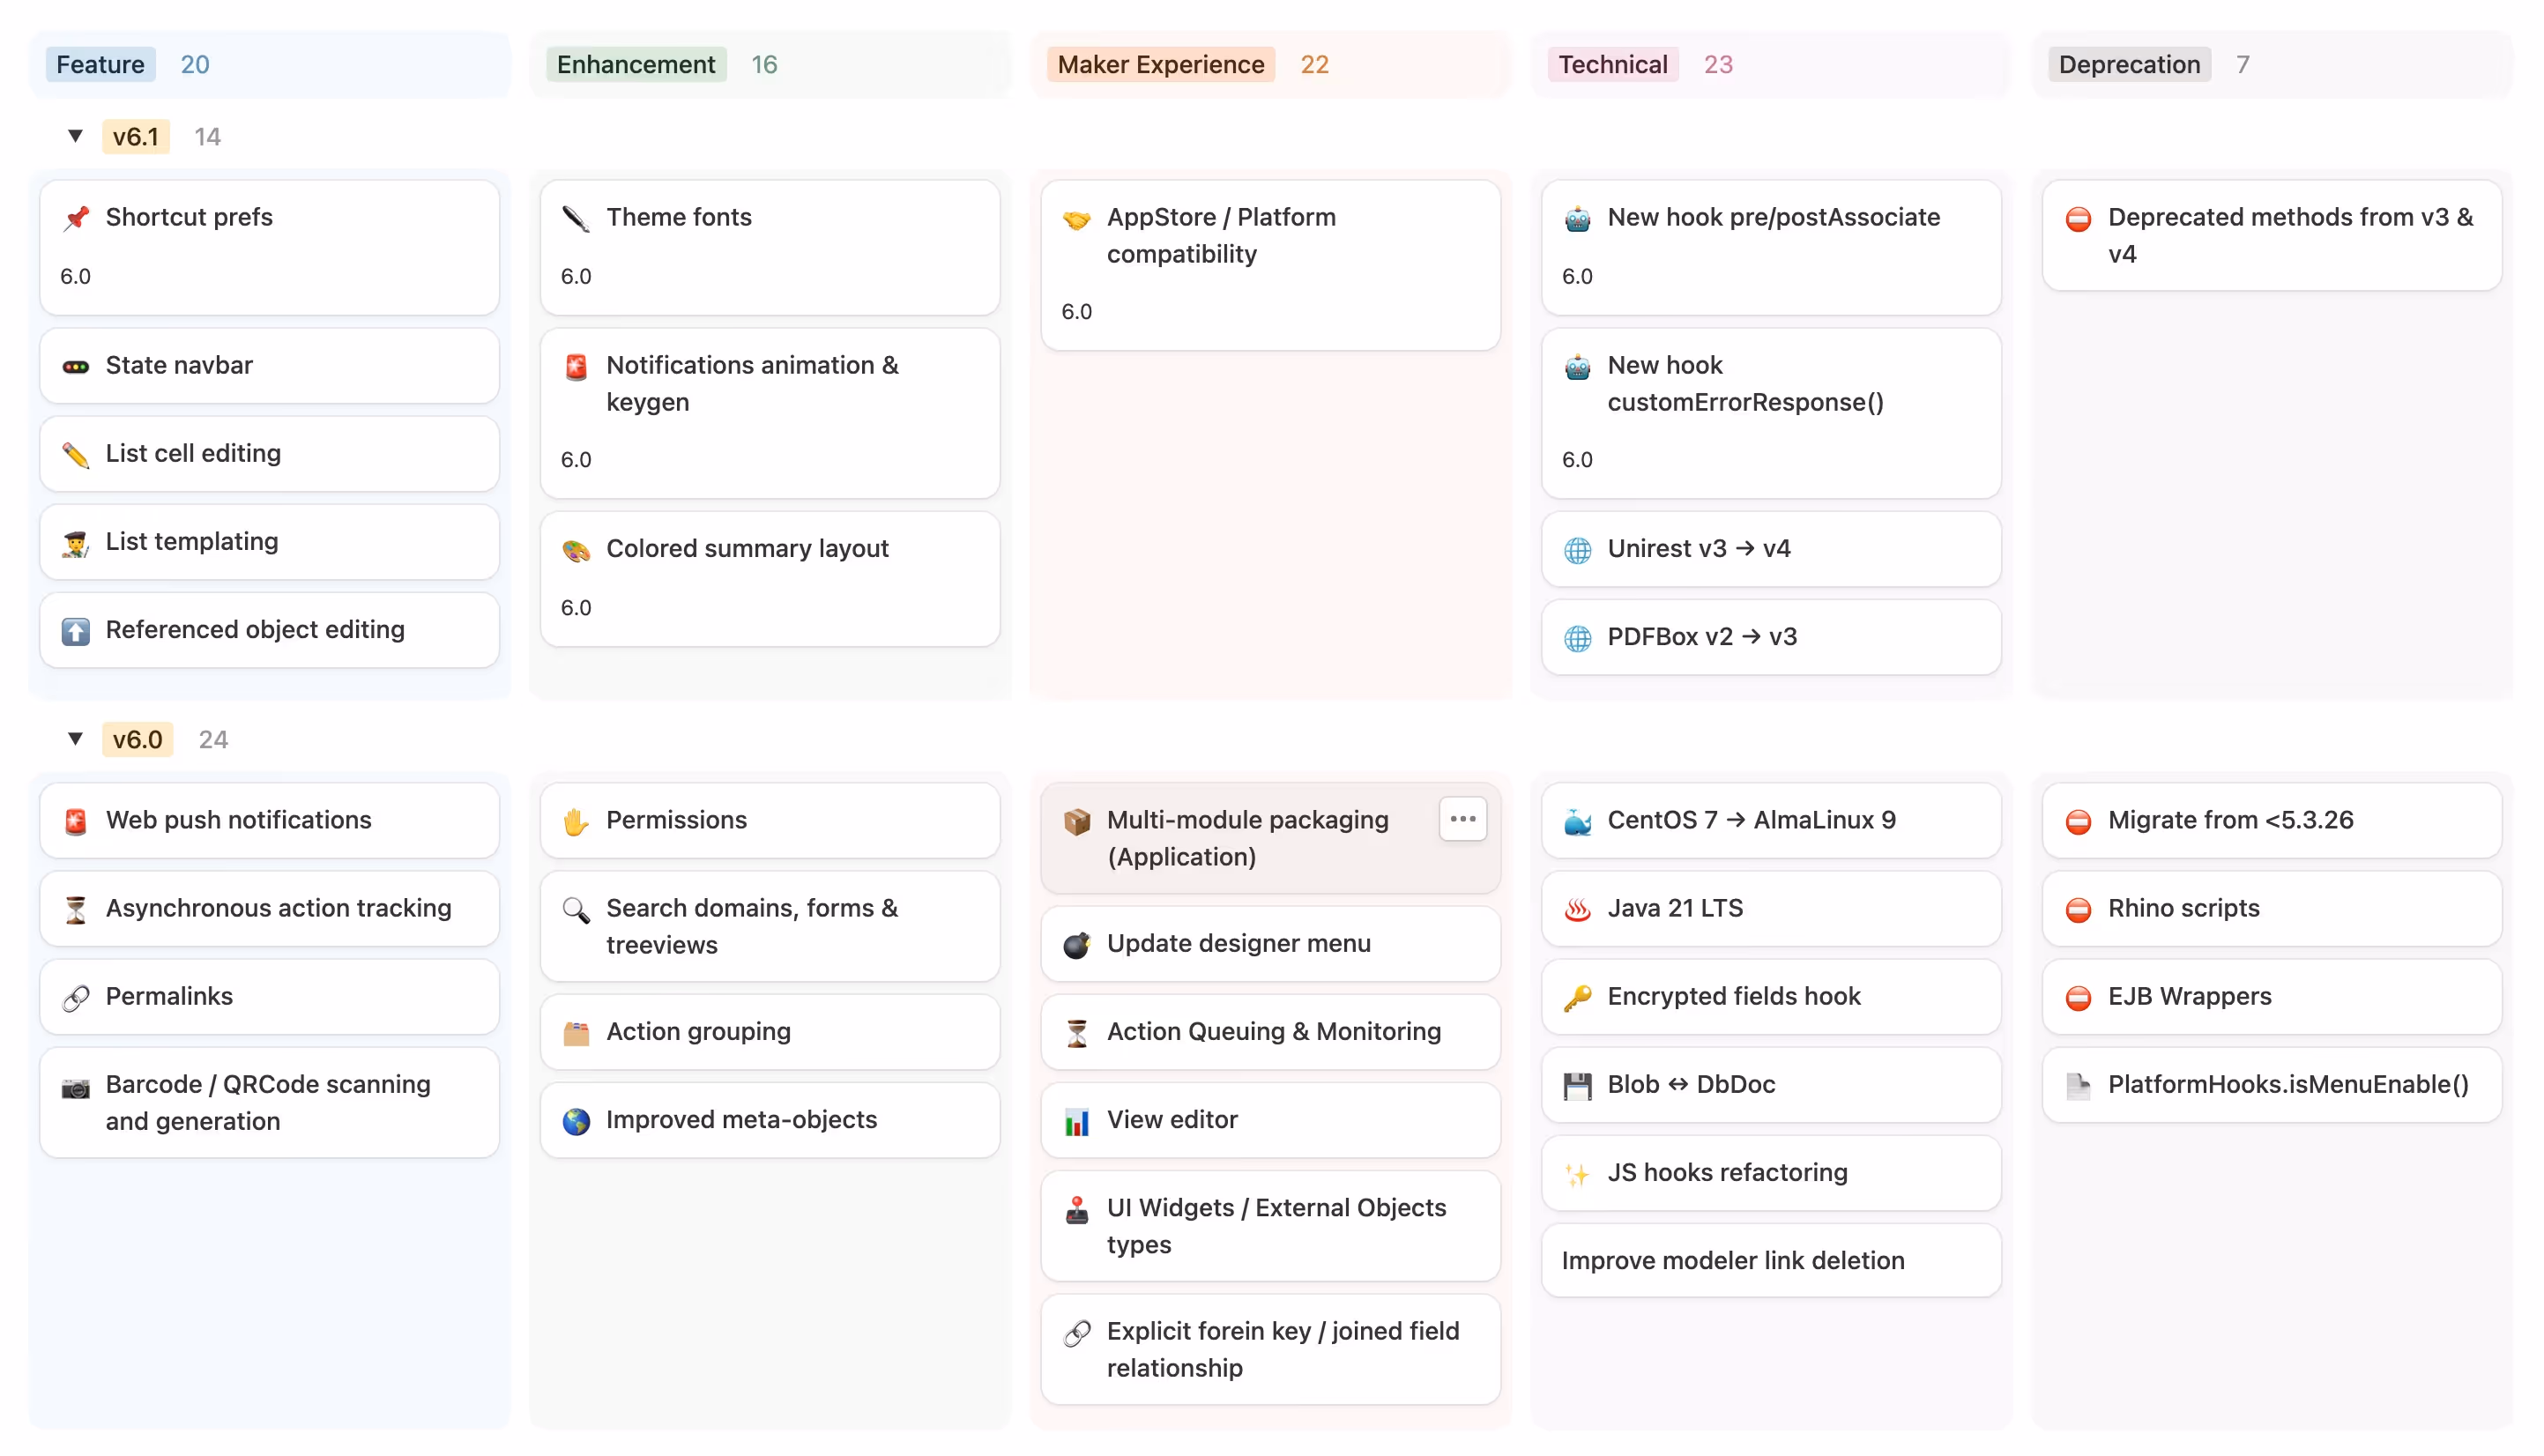Click the 6.0 value under Theme fonts

coord(576,276)
